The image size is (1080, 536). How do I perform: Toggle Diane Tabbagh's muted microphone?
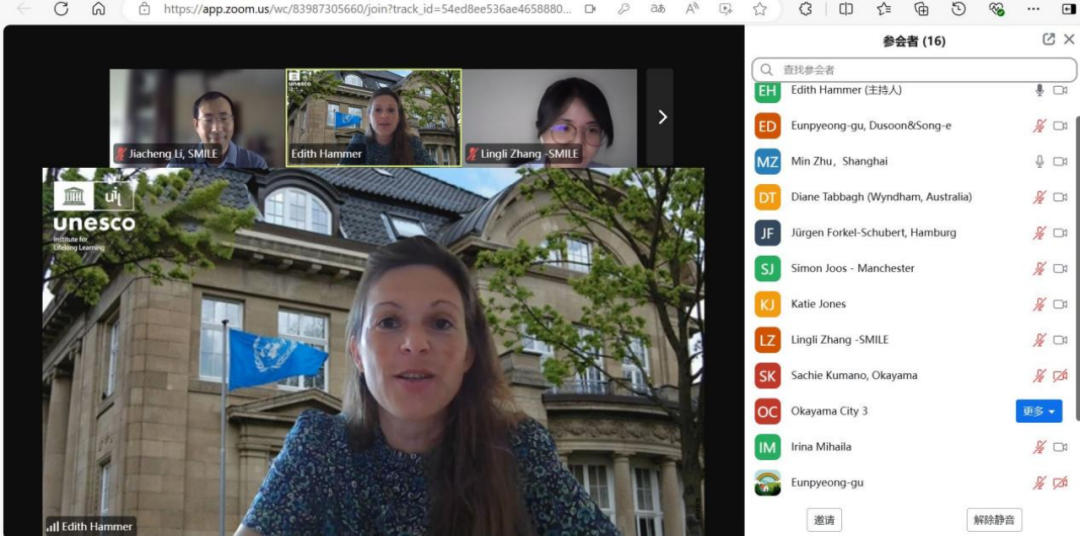[x=1039, y=197]
